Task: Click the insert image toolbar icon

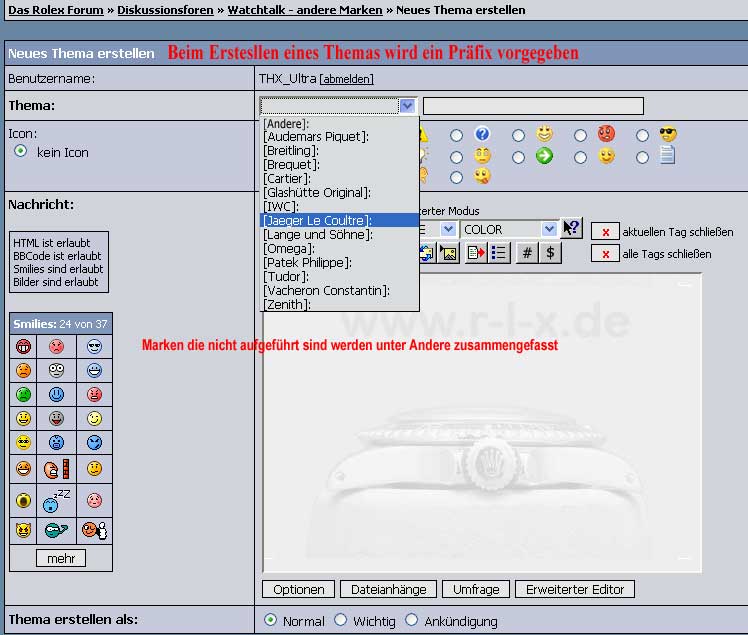Action: tap(449, 253)
